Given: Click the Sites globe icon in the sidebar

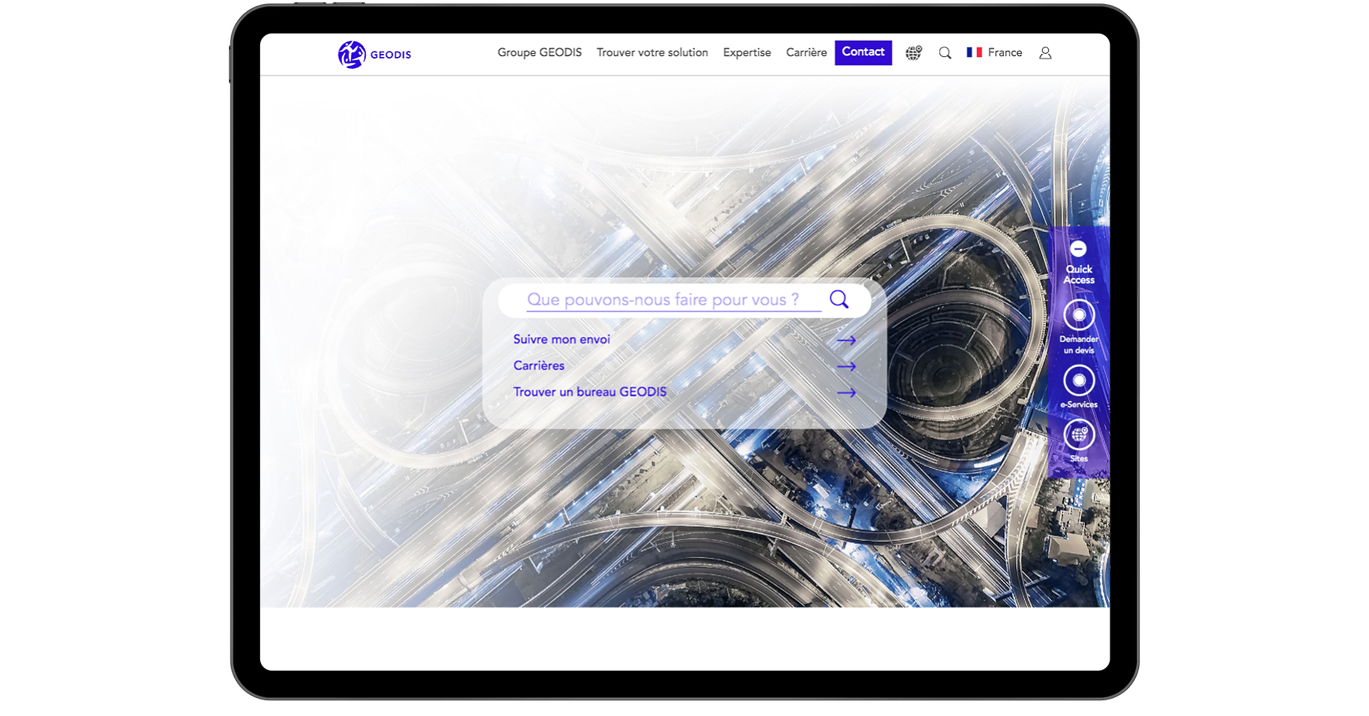Looking at the screenshot, I should tap(1078, 435).
